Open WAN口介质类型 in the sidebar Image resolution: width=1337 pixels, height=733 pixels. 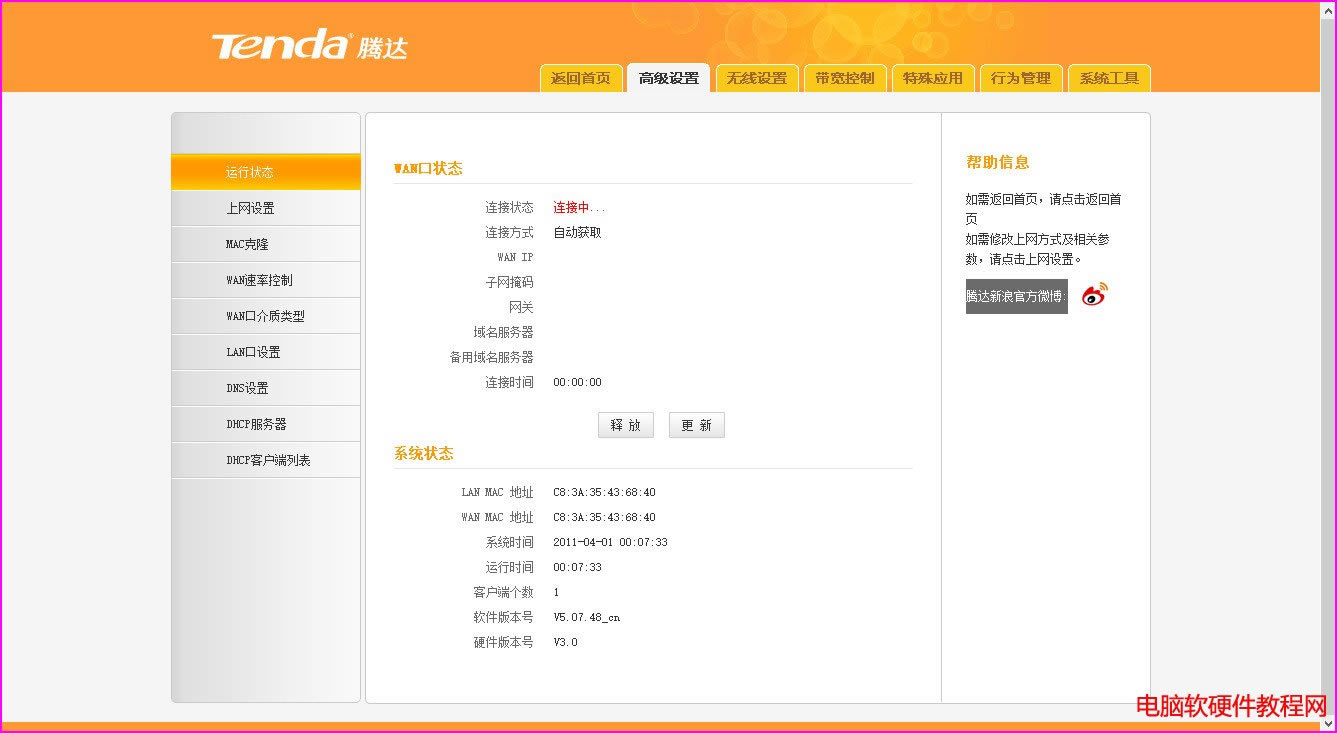click(x=266, y=316)
